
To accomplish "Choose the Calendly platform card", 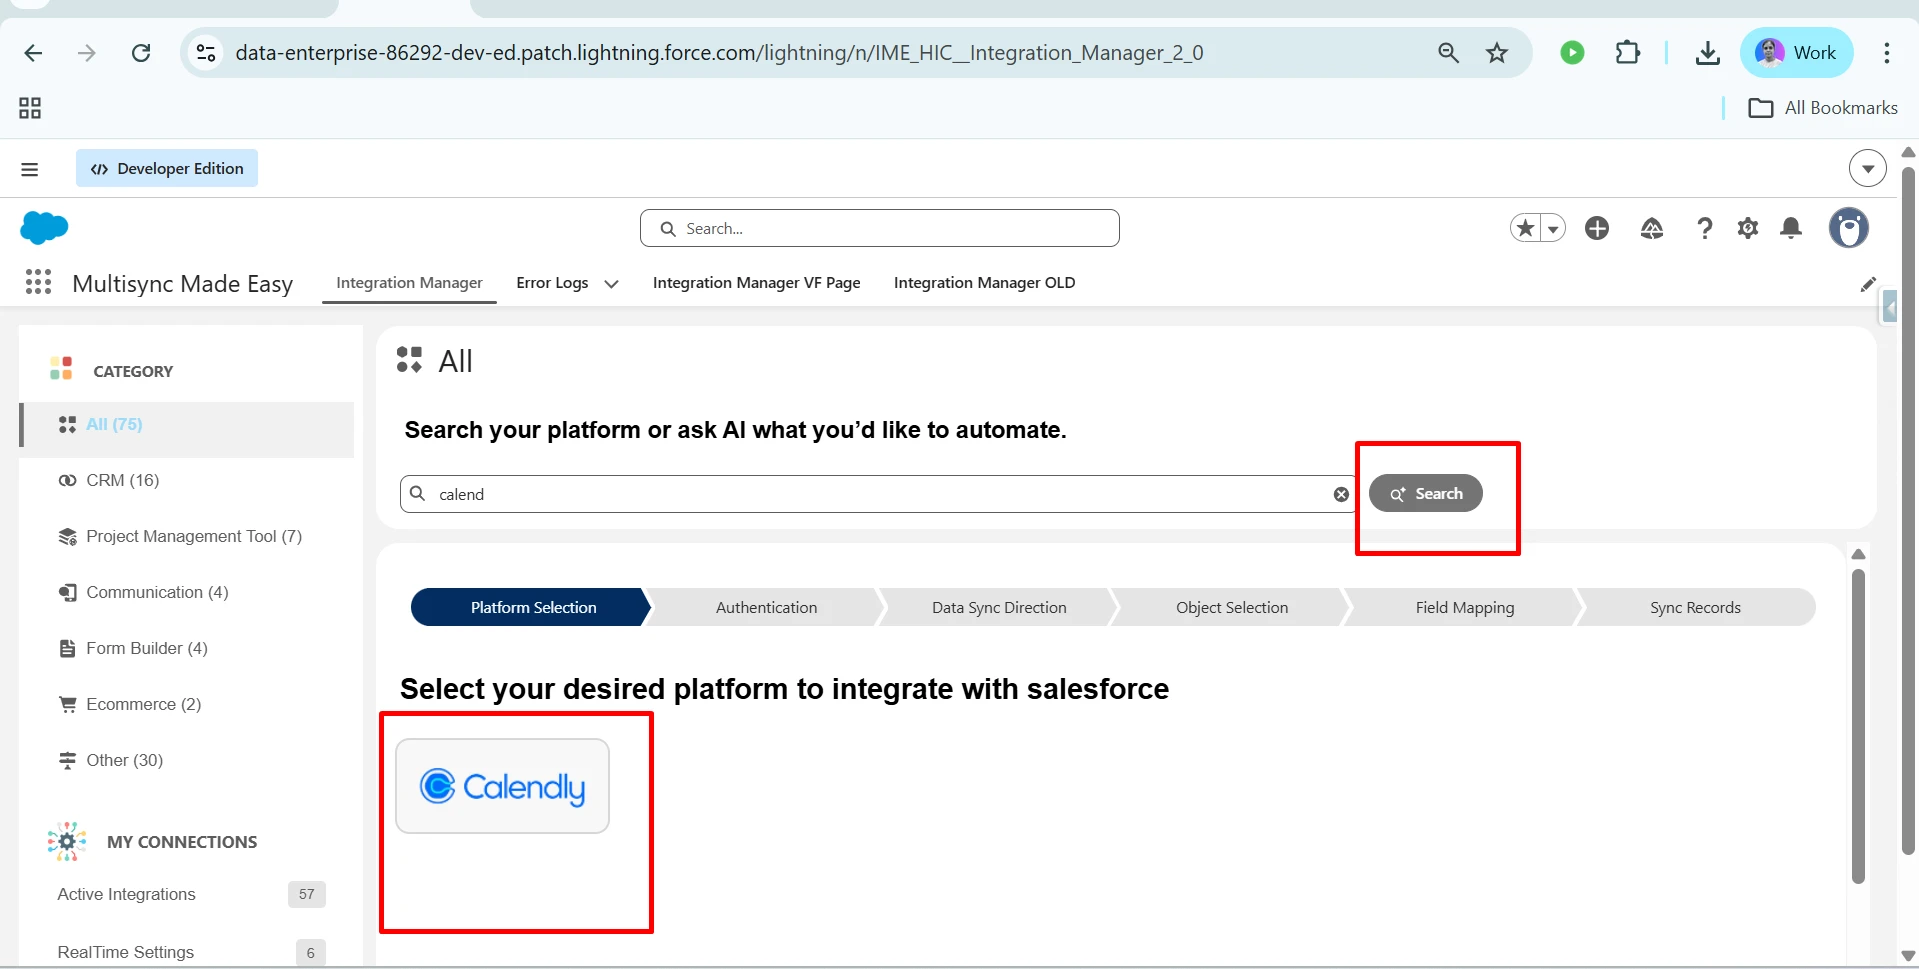I will pyautogui.click(x=502, y=786).
